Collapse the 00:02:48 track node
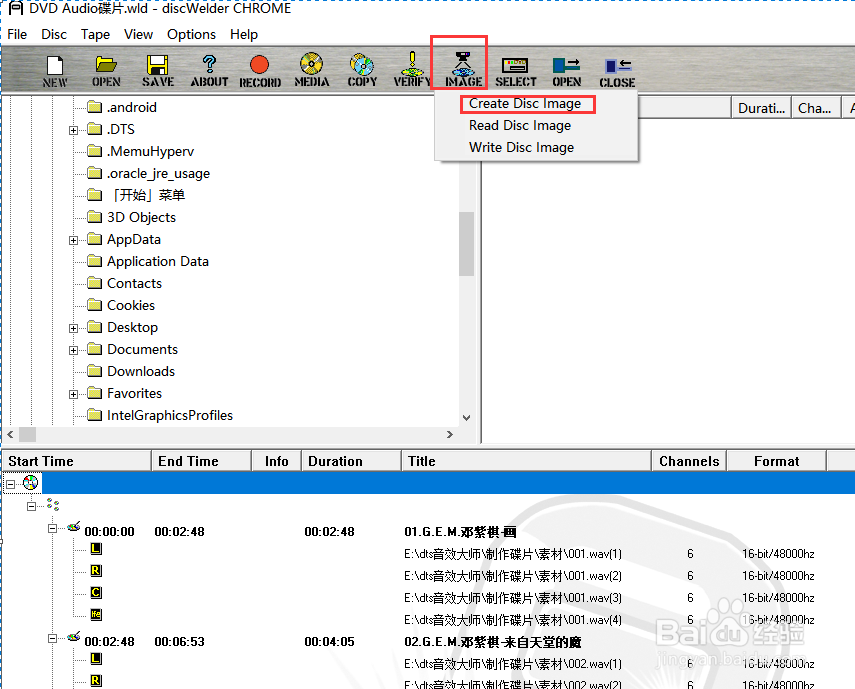This screenshot has width=855, height=689. [52, 638]
